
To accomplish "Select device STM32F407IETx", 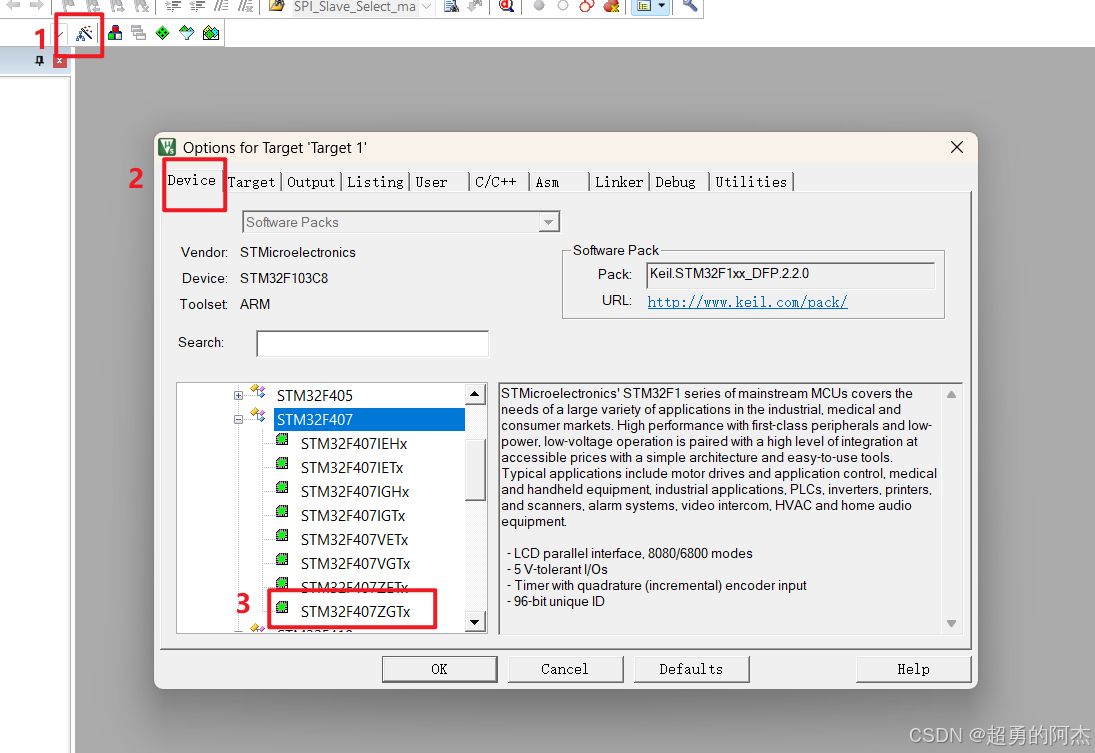I will (x=352, y=468).
